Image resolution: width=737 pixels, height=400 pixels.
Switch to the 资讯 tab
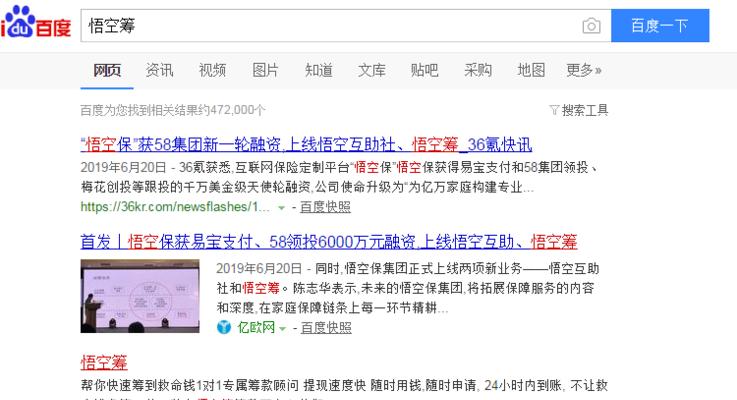tap(159, 71)
